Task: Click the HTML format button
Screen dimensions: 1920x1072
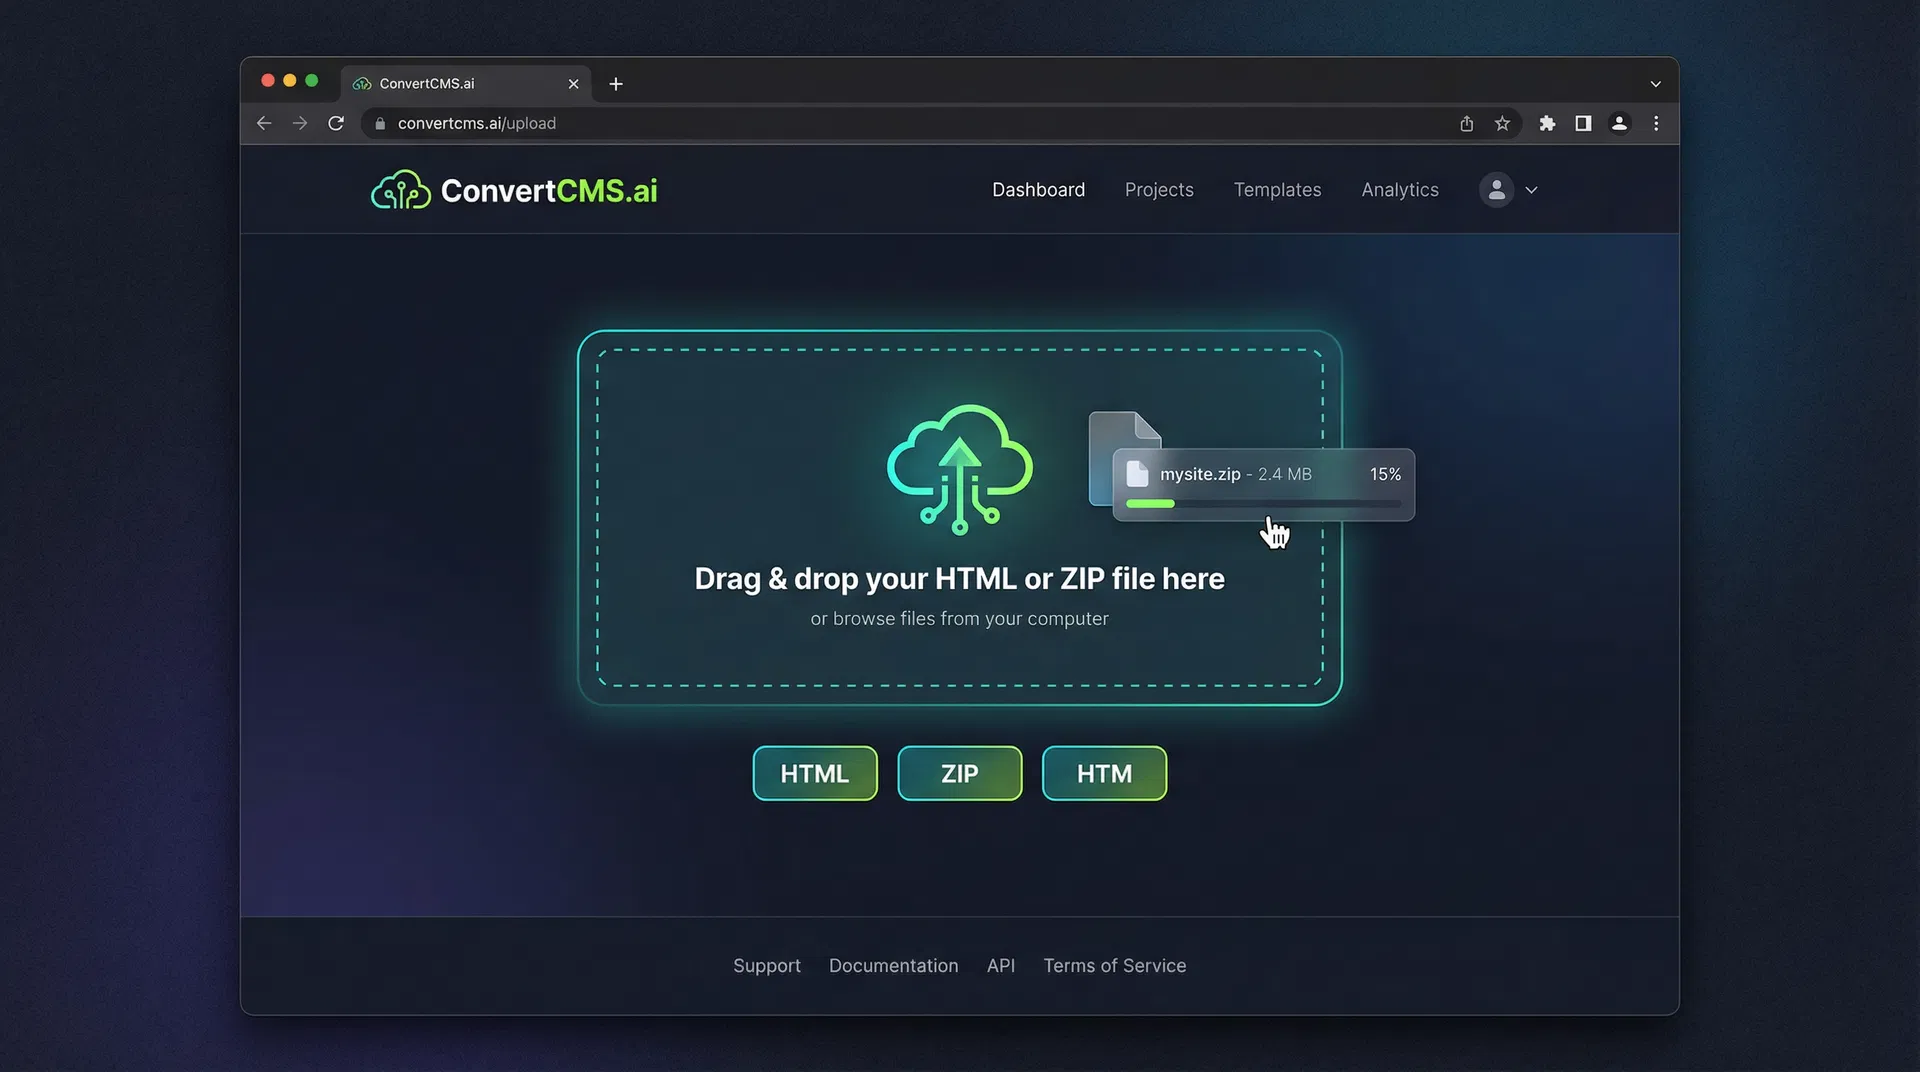Action: pos(814,773)
